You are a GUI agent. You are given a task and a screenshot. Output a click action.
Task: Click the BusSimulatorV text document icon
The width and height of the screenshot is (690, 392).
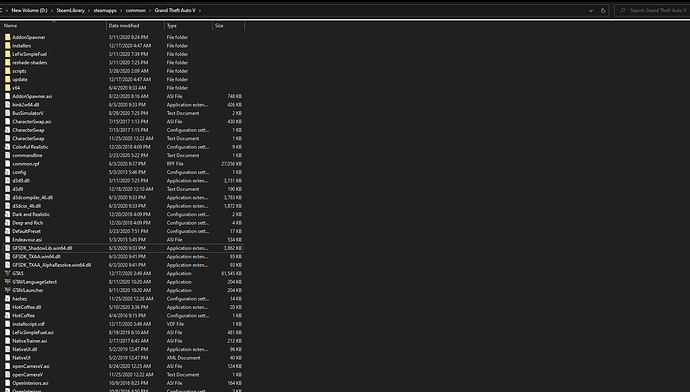pos(7,113)
